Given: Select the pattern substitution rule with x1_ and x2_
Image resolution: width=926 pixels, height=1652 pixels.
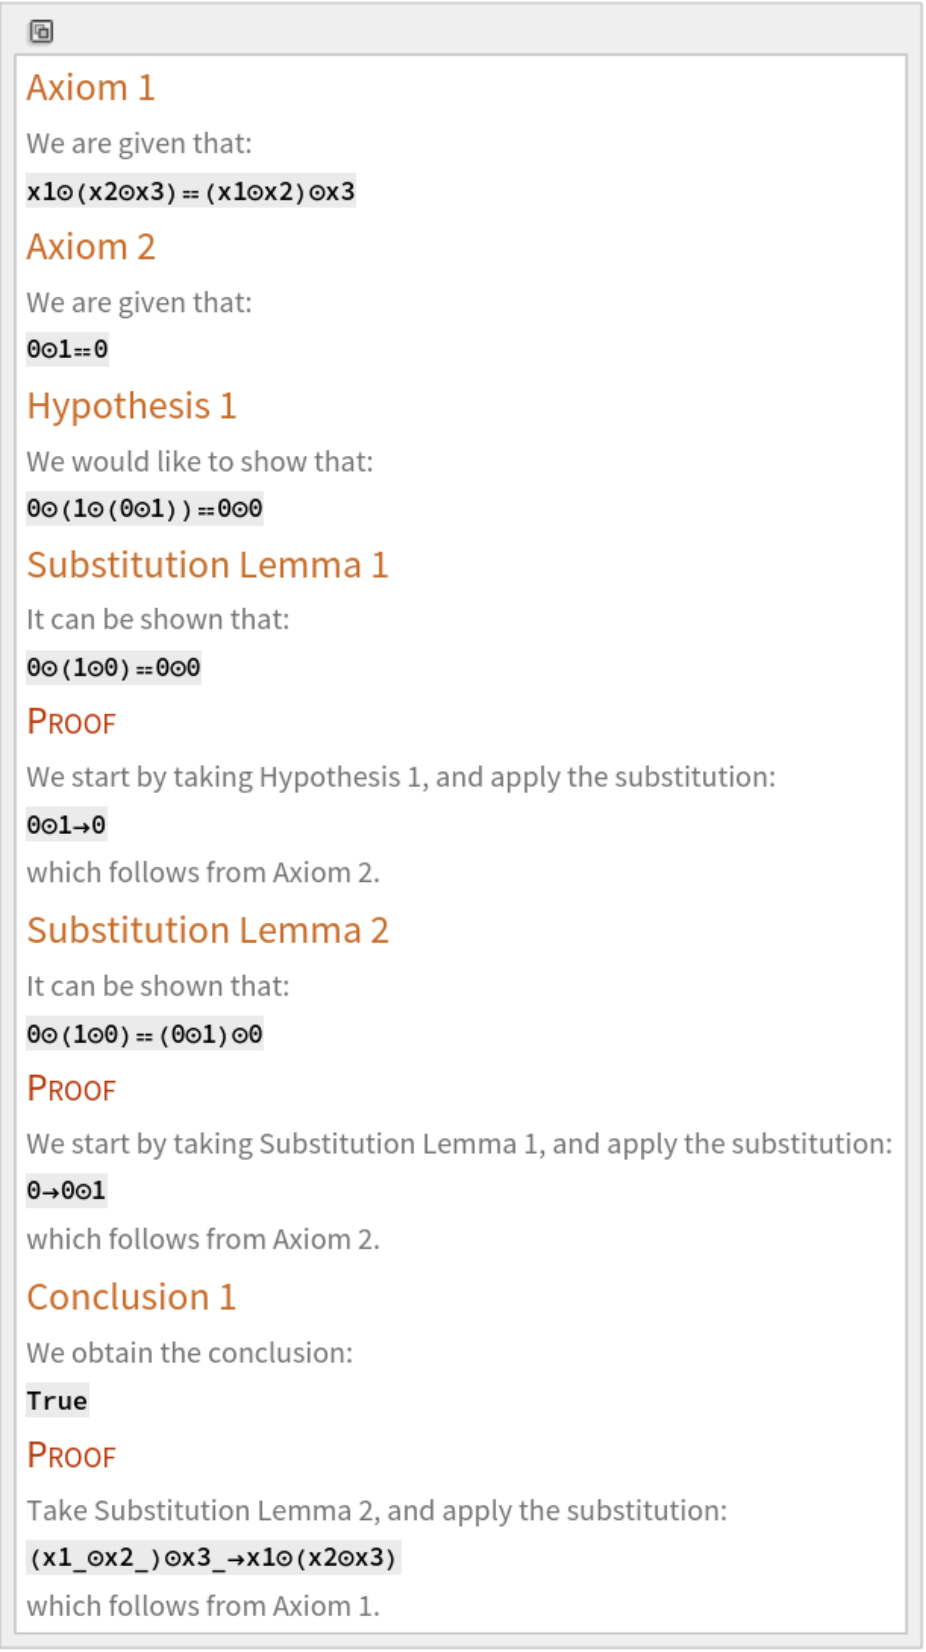Looking at the screenshot, I should pyautogui.click(x=212, y=1557).
